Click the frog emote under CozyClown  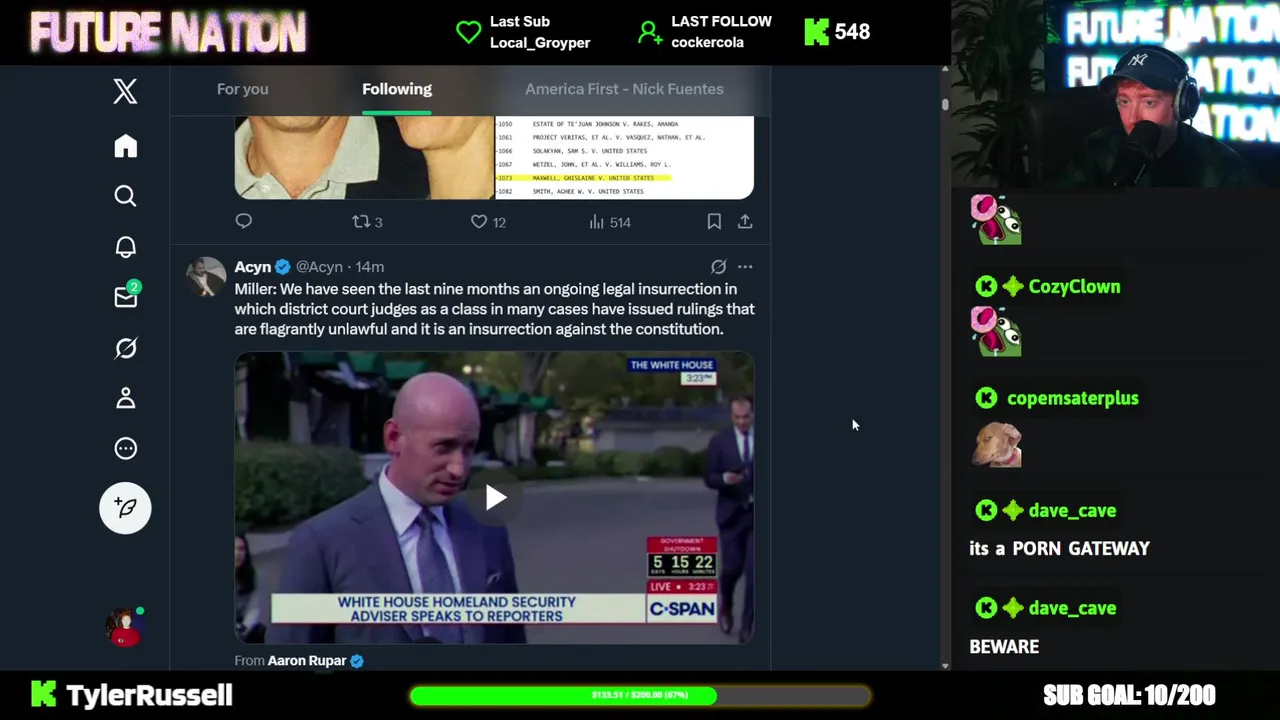click(996, 332)
